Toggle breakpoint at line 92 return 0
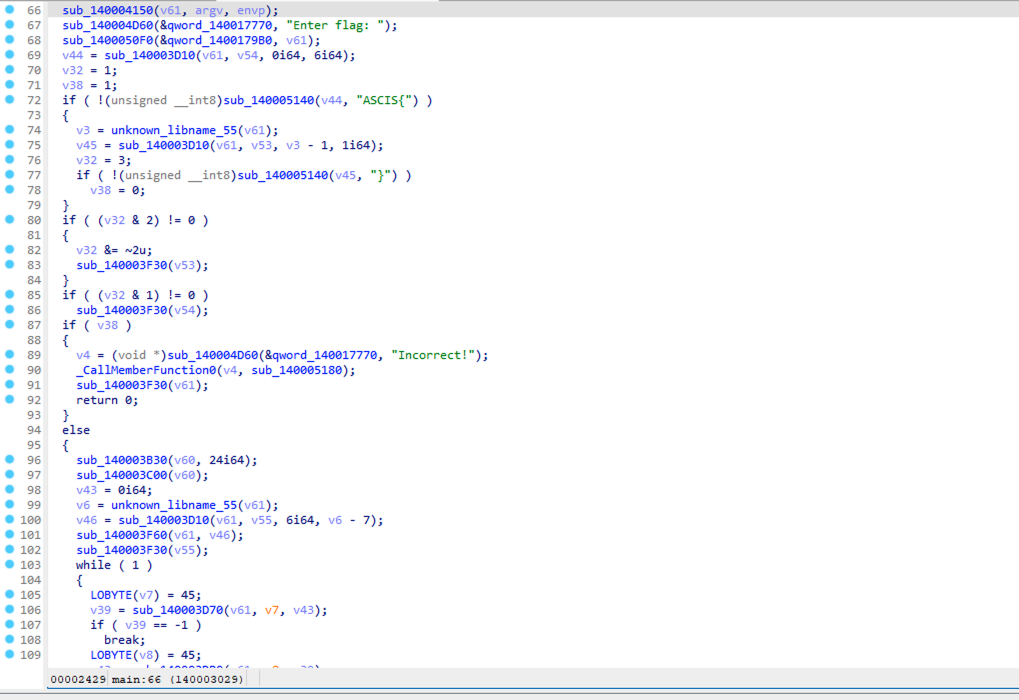The height and width of the screenshot is (700, 1019). point(9,400)
